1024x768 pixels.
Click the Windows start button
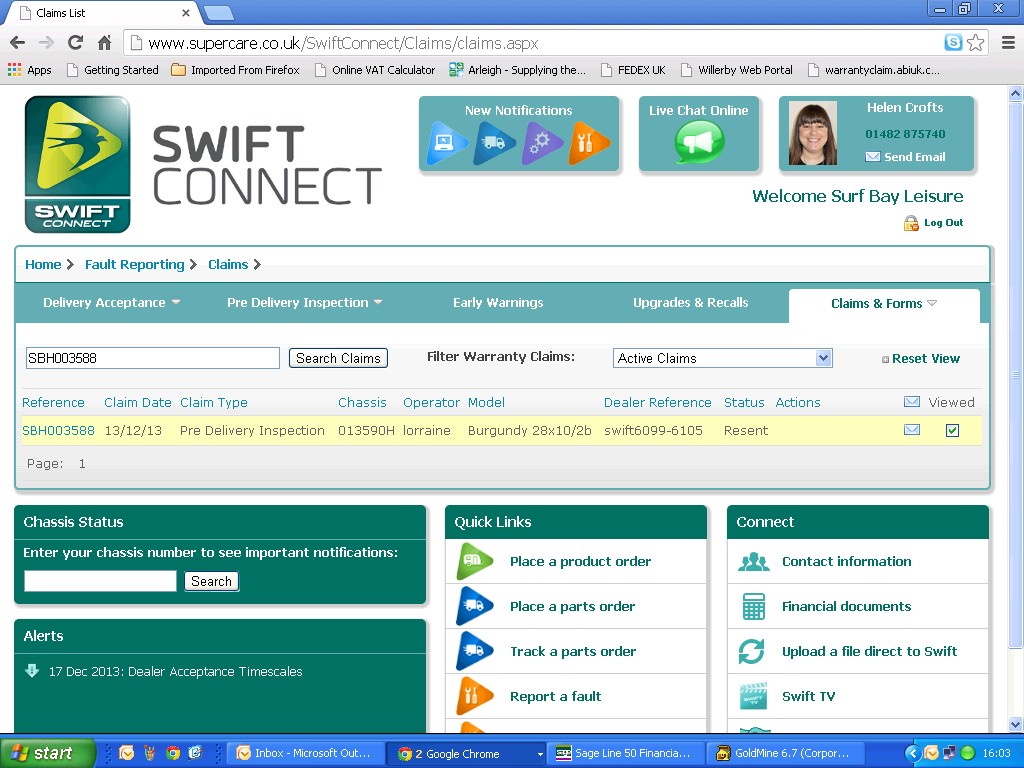(47, 753)
